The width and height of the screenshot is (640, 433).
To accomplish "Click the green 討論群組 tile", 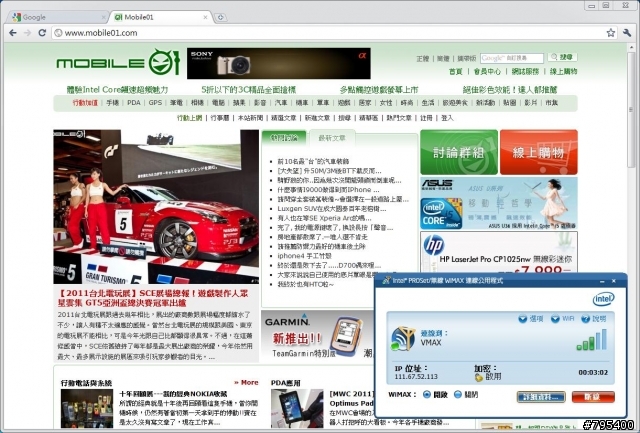I will pyautogui.click(x=459, y=152).
